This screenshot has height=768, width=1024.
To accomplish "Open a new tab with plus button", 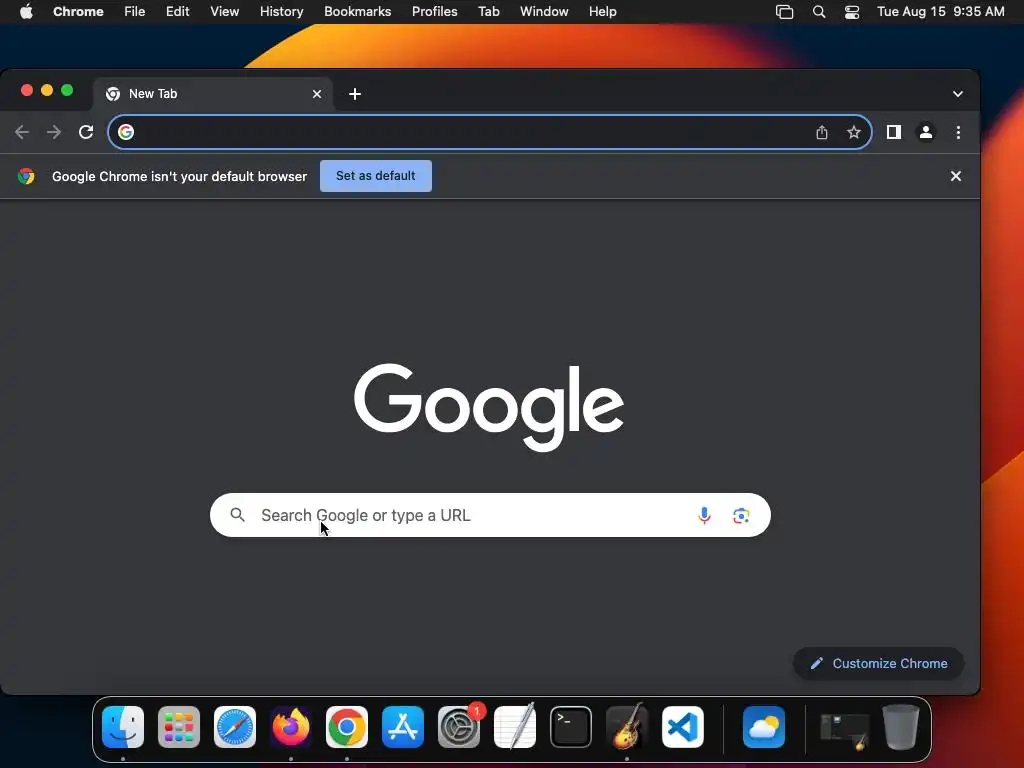I will [x=355, y=94].
